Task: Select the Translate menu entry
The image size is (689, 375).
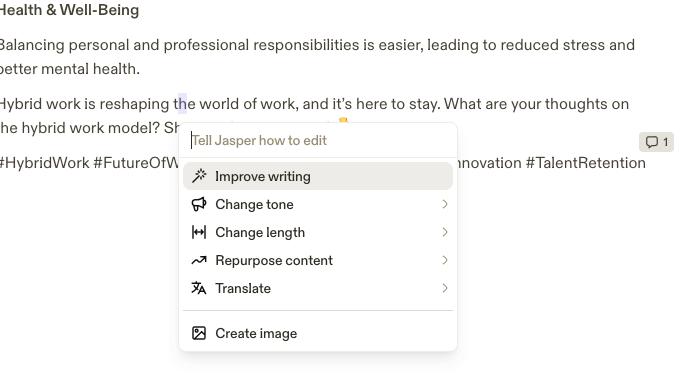Action: pyautogui.click(x=318, y=288)
